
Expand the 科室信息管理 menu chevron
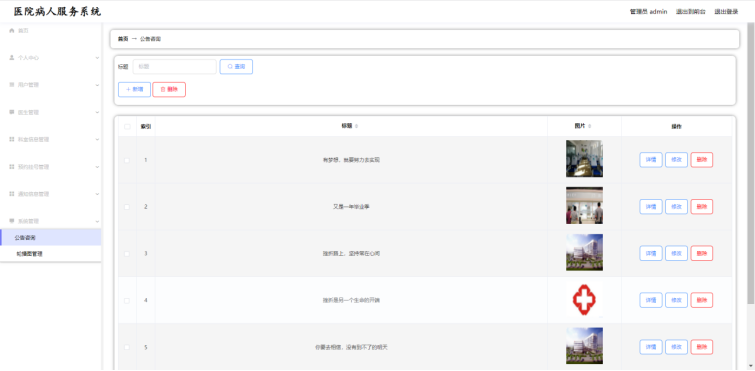pyautogui.click(x=97, y=140)
